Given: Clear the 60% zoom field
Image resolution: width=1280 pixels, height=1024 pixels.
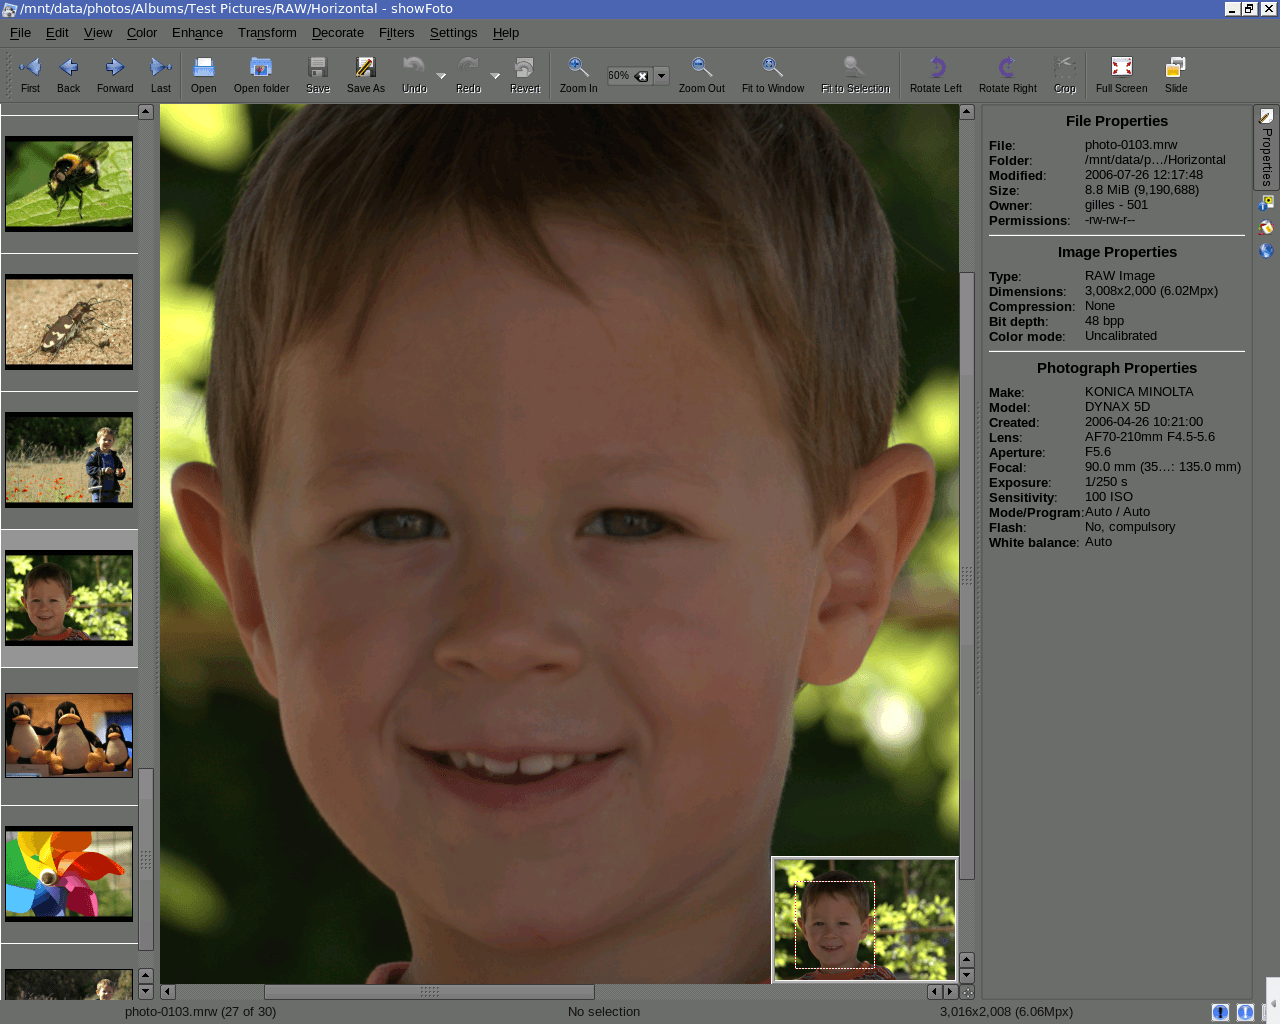Looking at the screenshot, I should click(642, 76).
